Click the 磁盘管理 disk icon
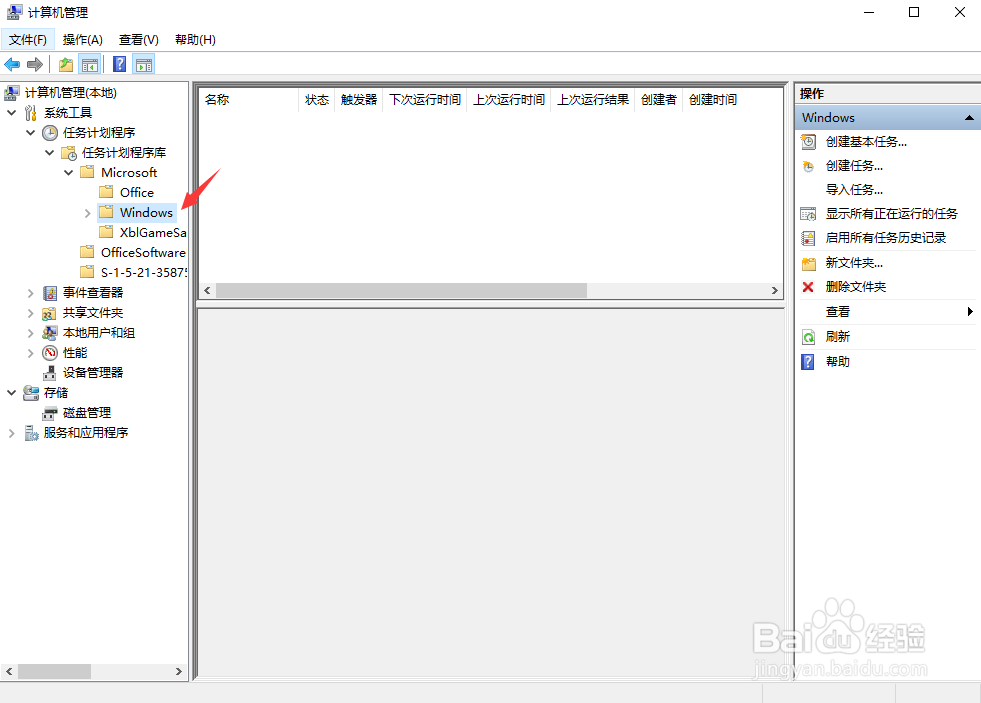 (50, 413)
